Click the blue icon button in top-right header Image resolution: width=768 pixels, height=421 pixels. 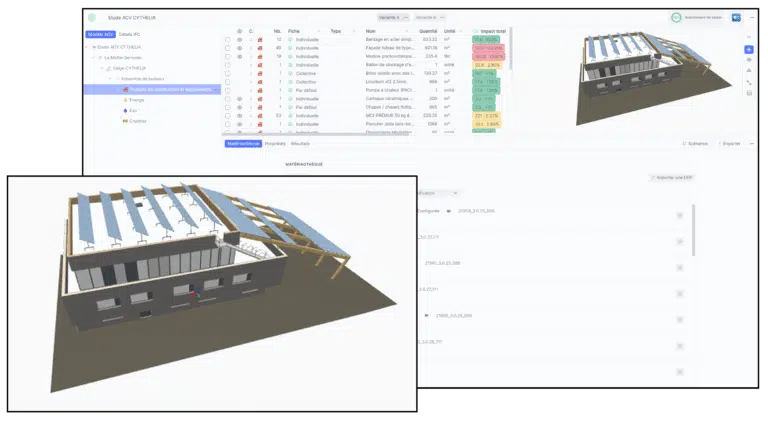point(736,17)
